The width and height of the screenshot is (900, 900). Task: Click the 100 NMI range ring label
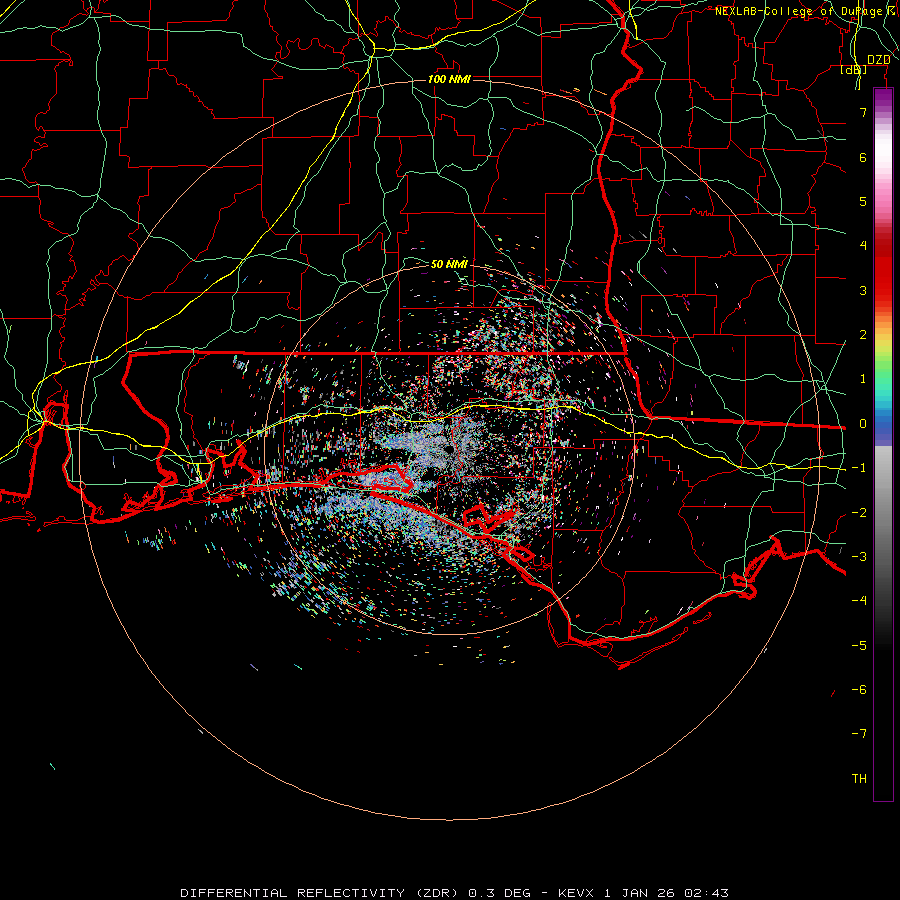coord(449,79)
